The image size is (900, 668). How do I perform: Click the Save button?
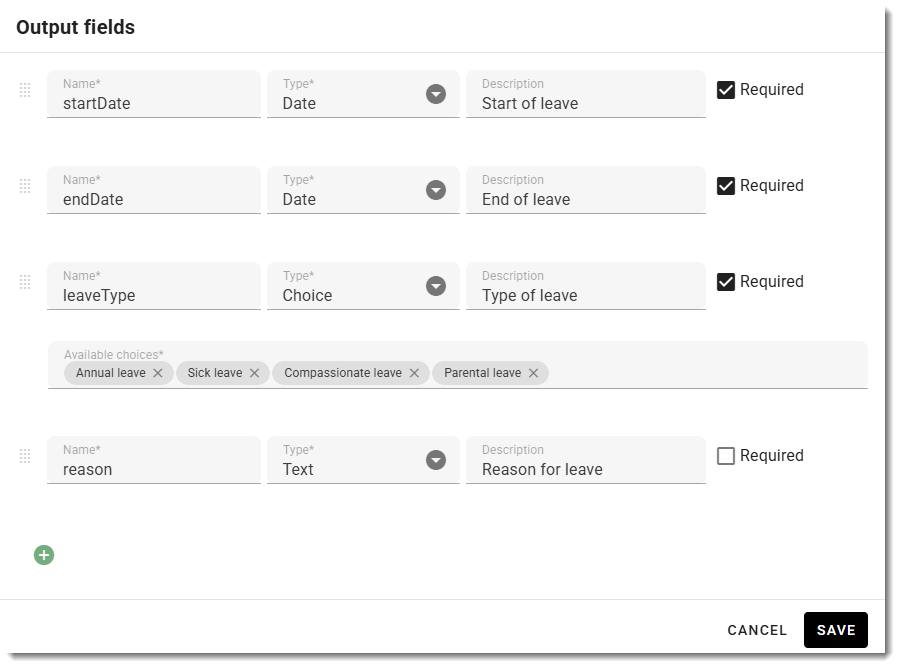coord(836,630)
